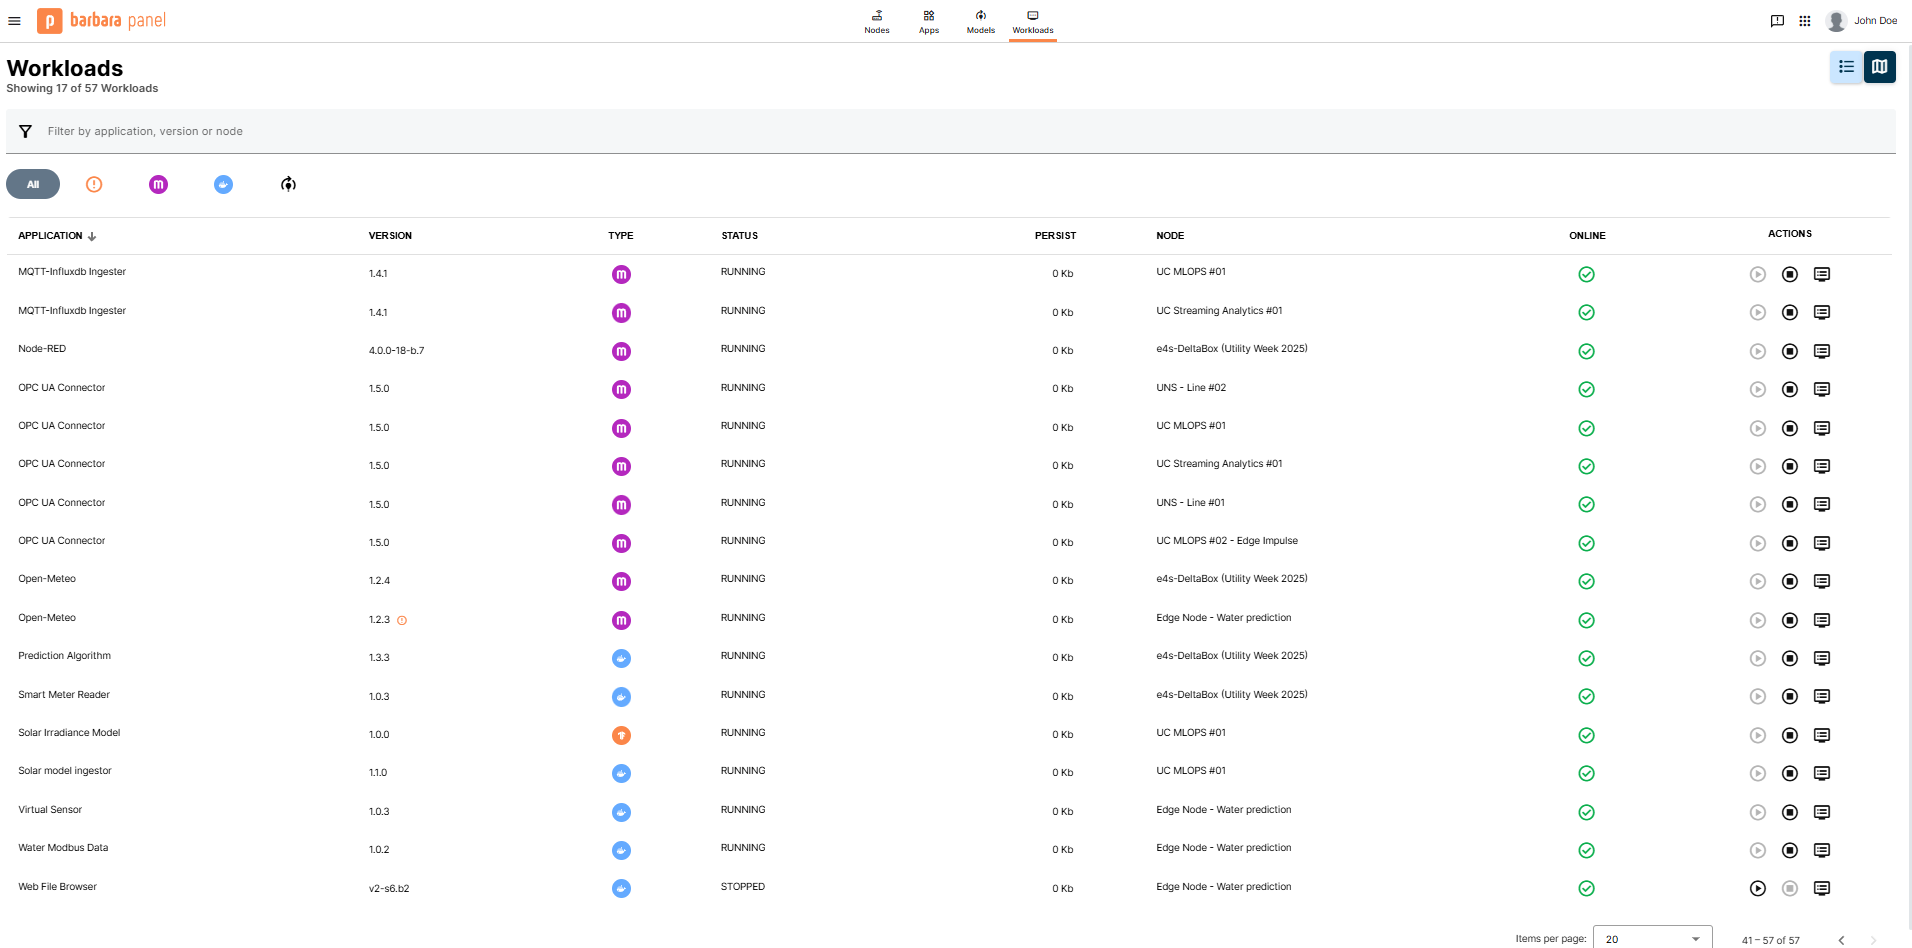Viewport: 1912px width, 948px height.
Task: Go to the Nodes tab
Action: coord(876,21)
